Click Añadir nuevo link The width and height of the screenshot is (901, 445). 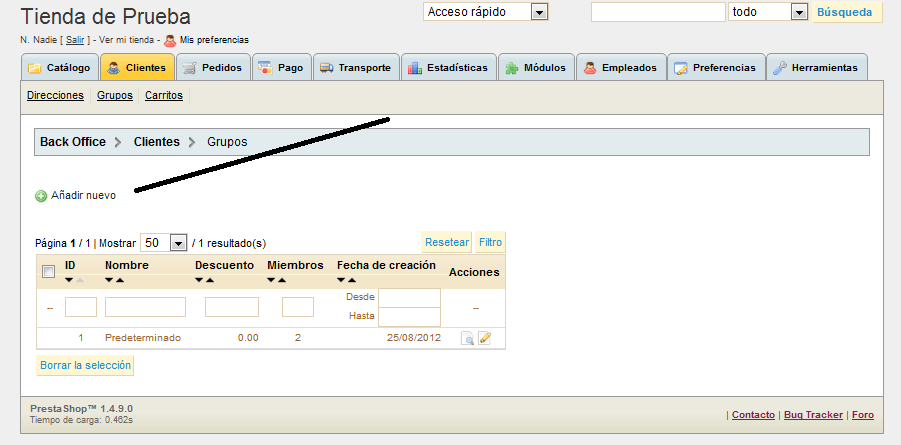pos(83,196)
